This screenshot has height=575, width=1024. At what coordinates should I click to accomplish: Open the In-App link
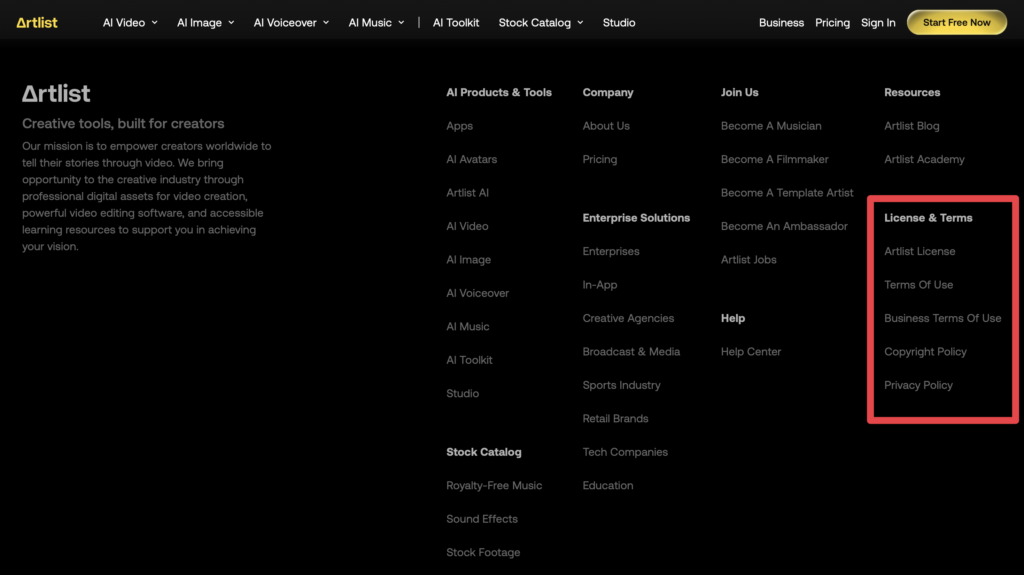coord(600,284)
